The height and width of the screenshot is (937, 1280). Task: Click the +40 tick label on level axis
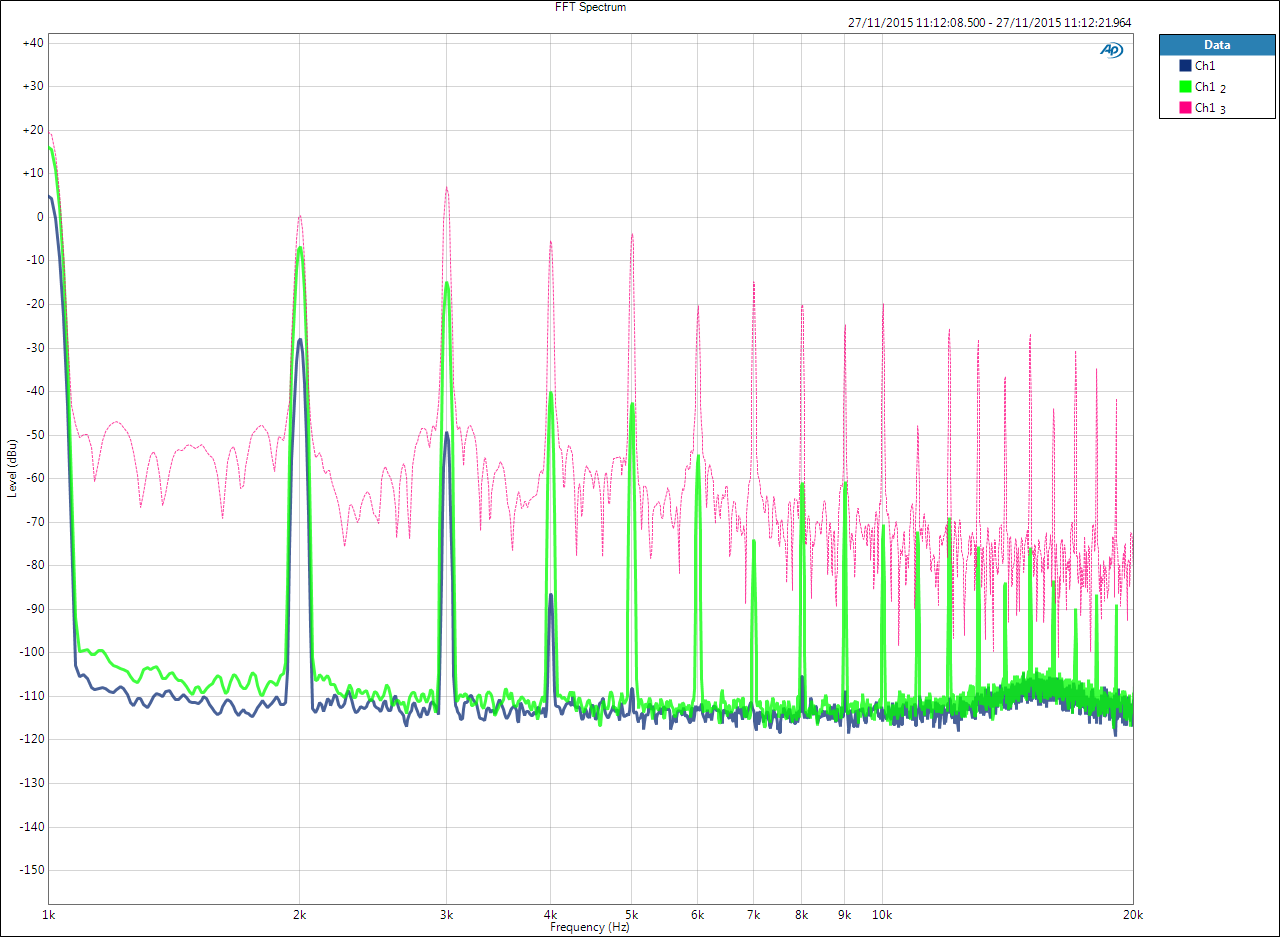[x=31, y=43]
